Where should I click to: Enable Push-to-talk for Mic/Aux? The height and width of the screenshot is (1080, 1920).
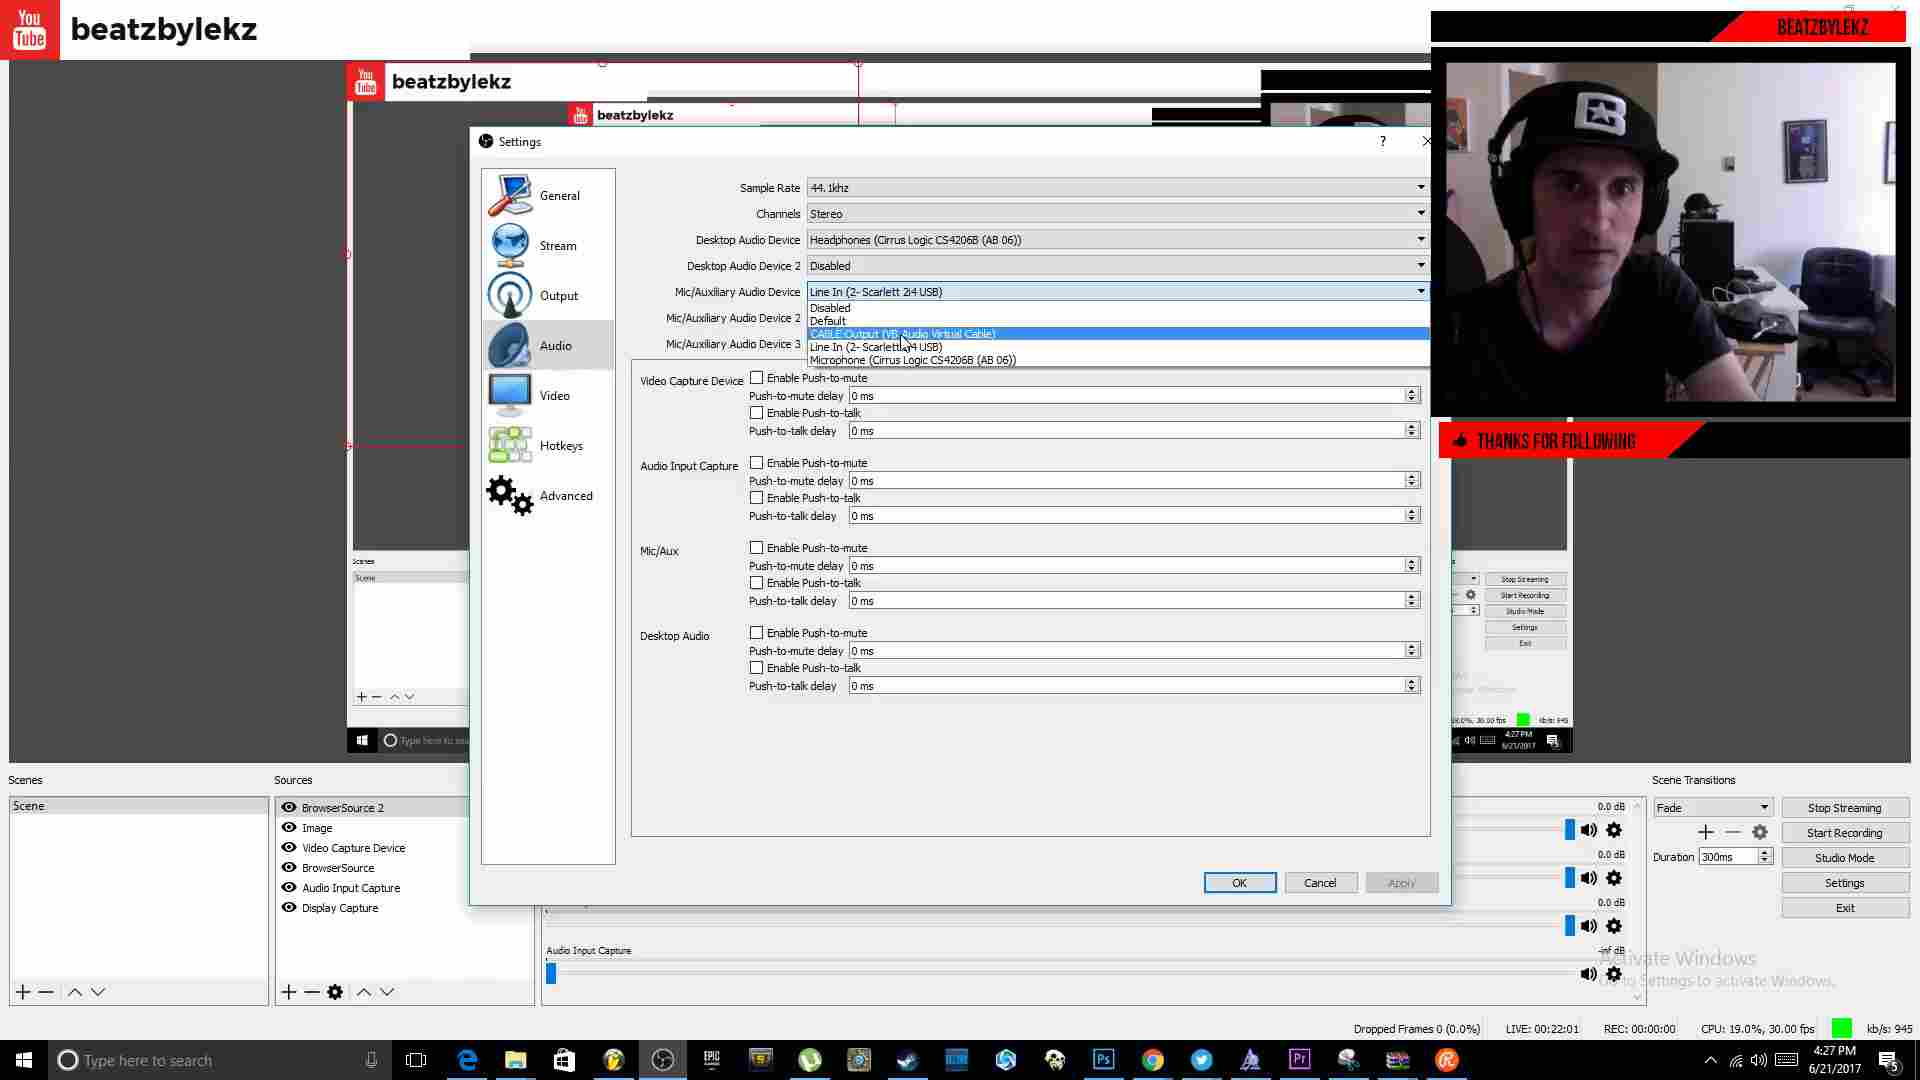(757, 583)
